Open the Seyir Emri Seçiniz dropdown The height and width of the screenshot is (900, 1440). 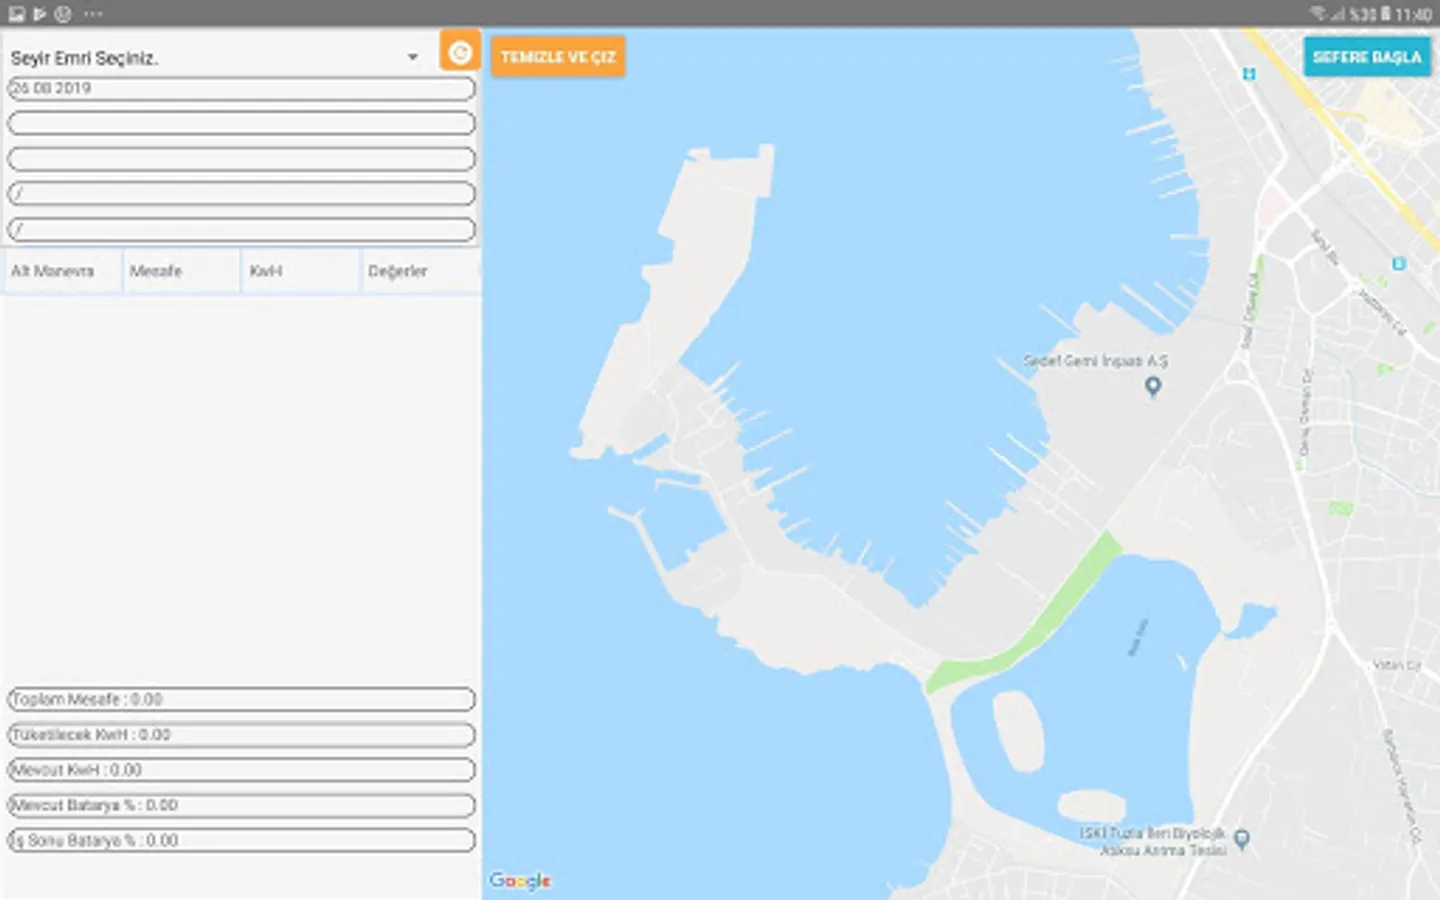click(217, 58)
